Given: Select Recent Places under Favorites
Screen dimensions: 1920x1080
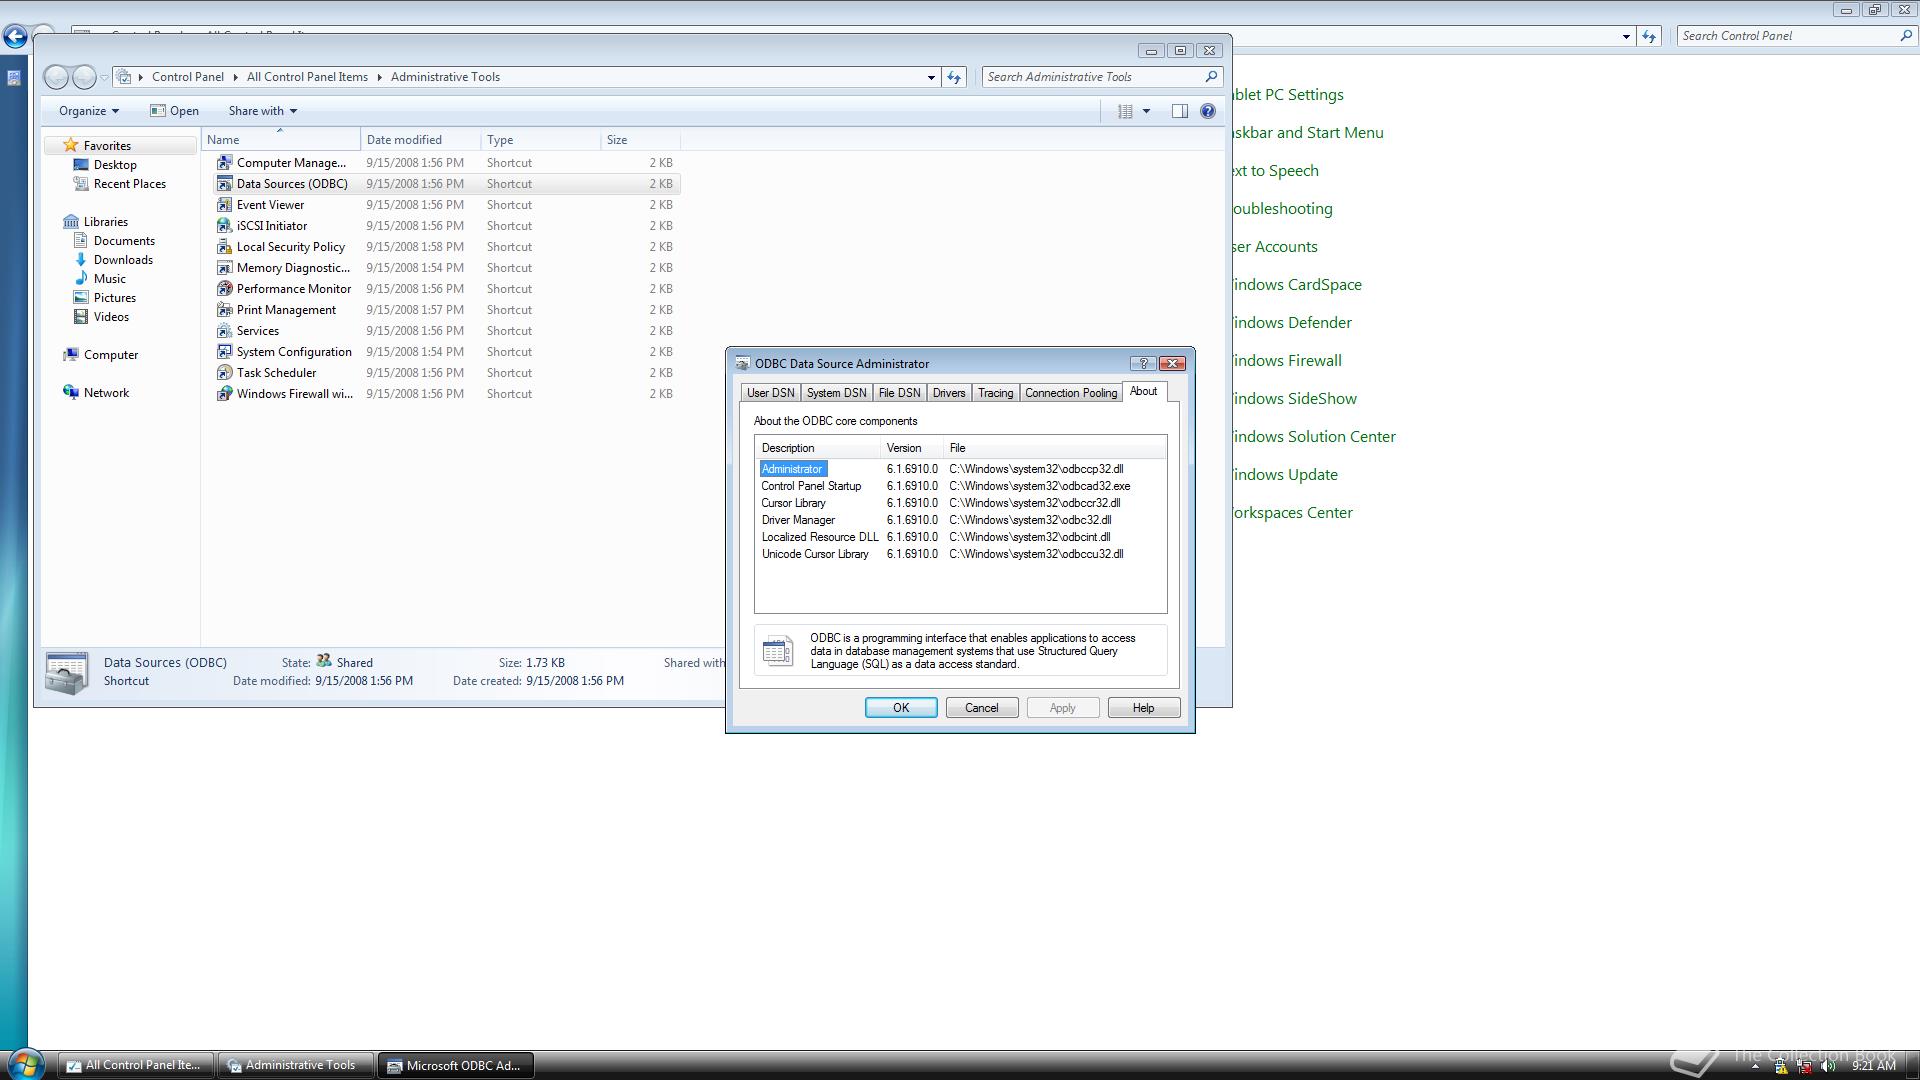Looking at the screenshot, I should [129, 184].
